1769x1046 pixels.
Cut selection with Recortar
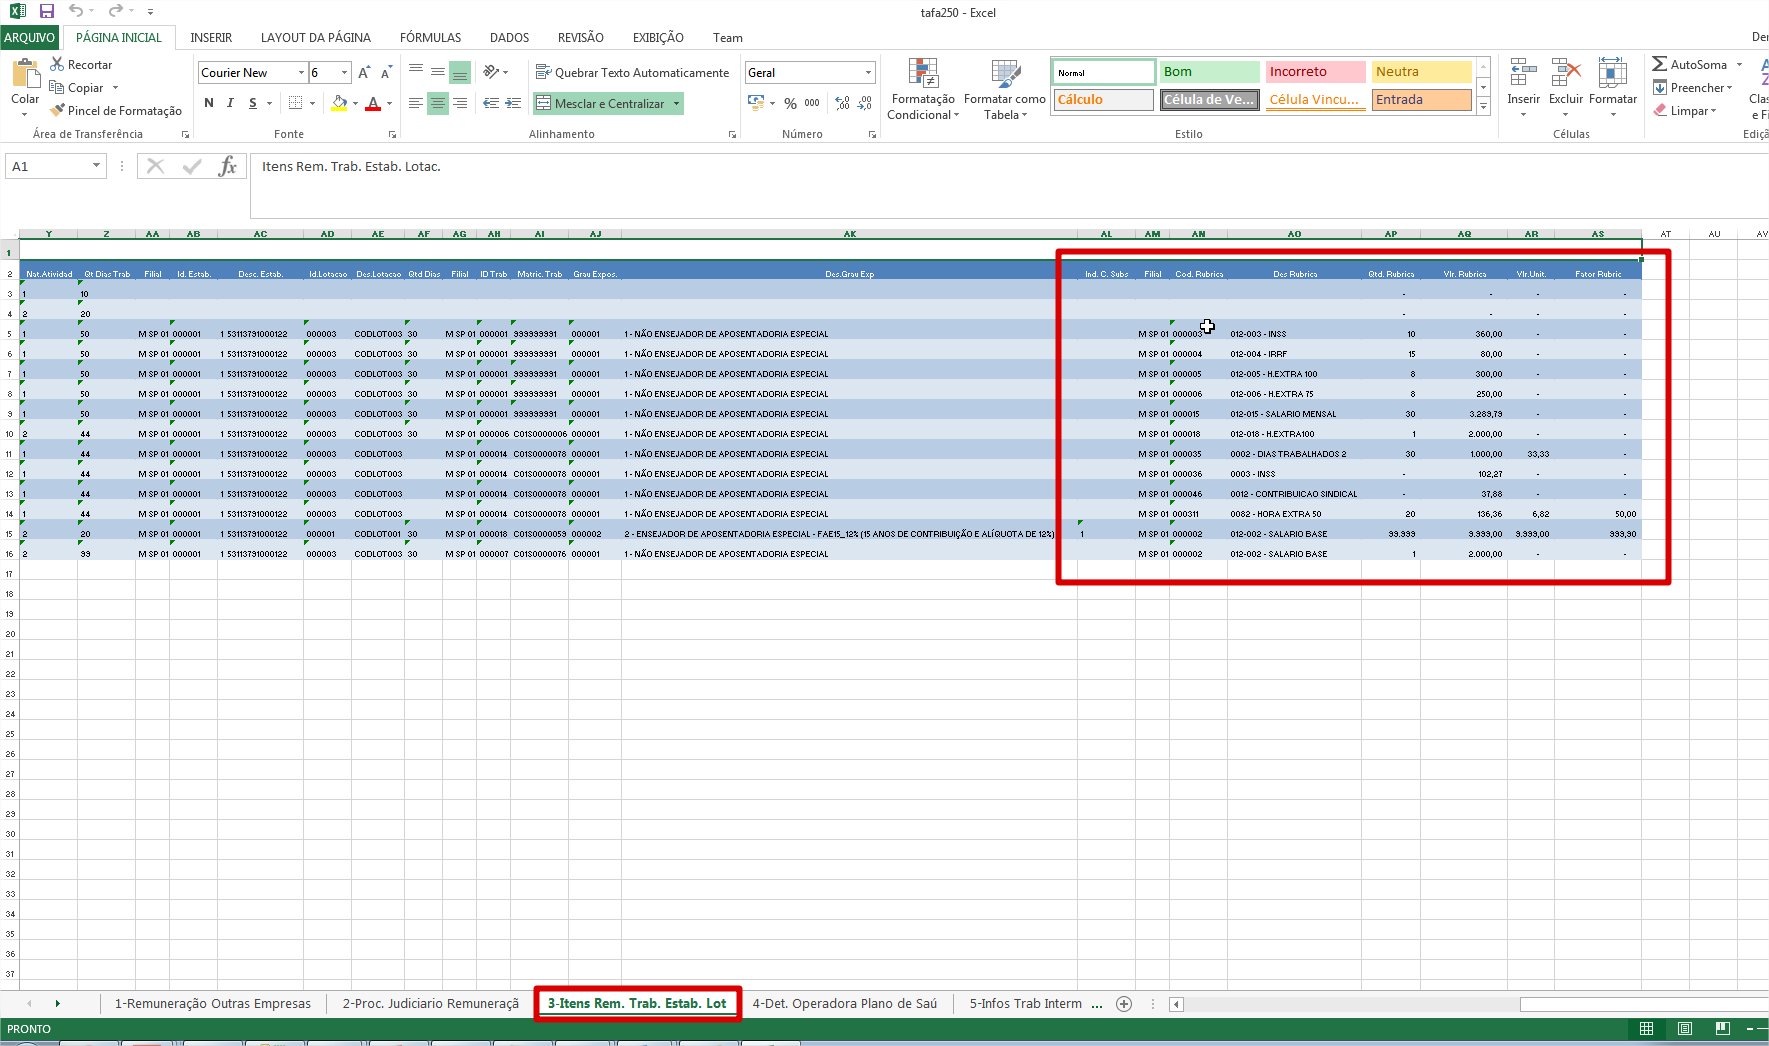(x=81, y=65)
